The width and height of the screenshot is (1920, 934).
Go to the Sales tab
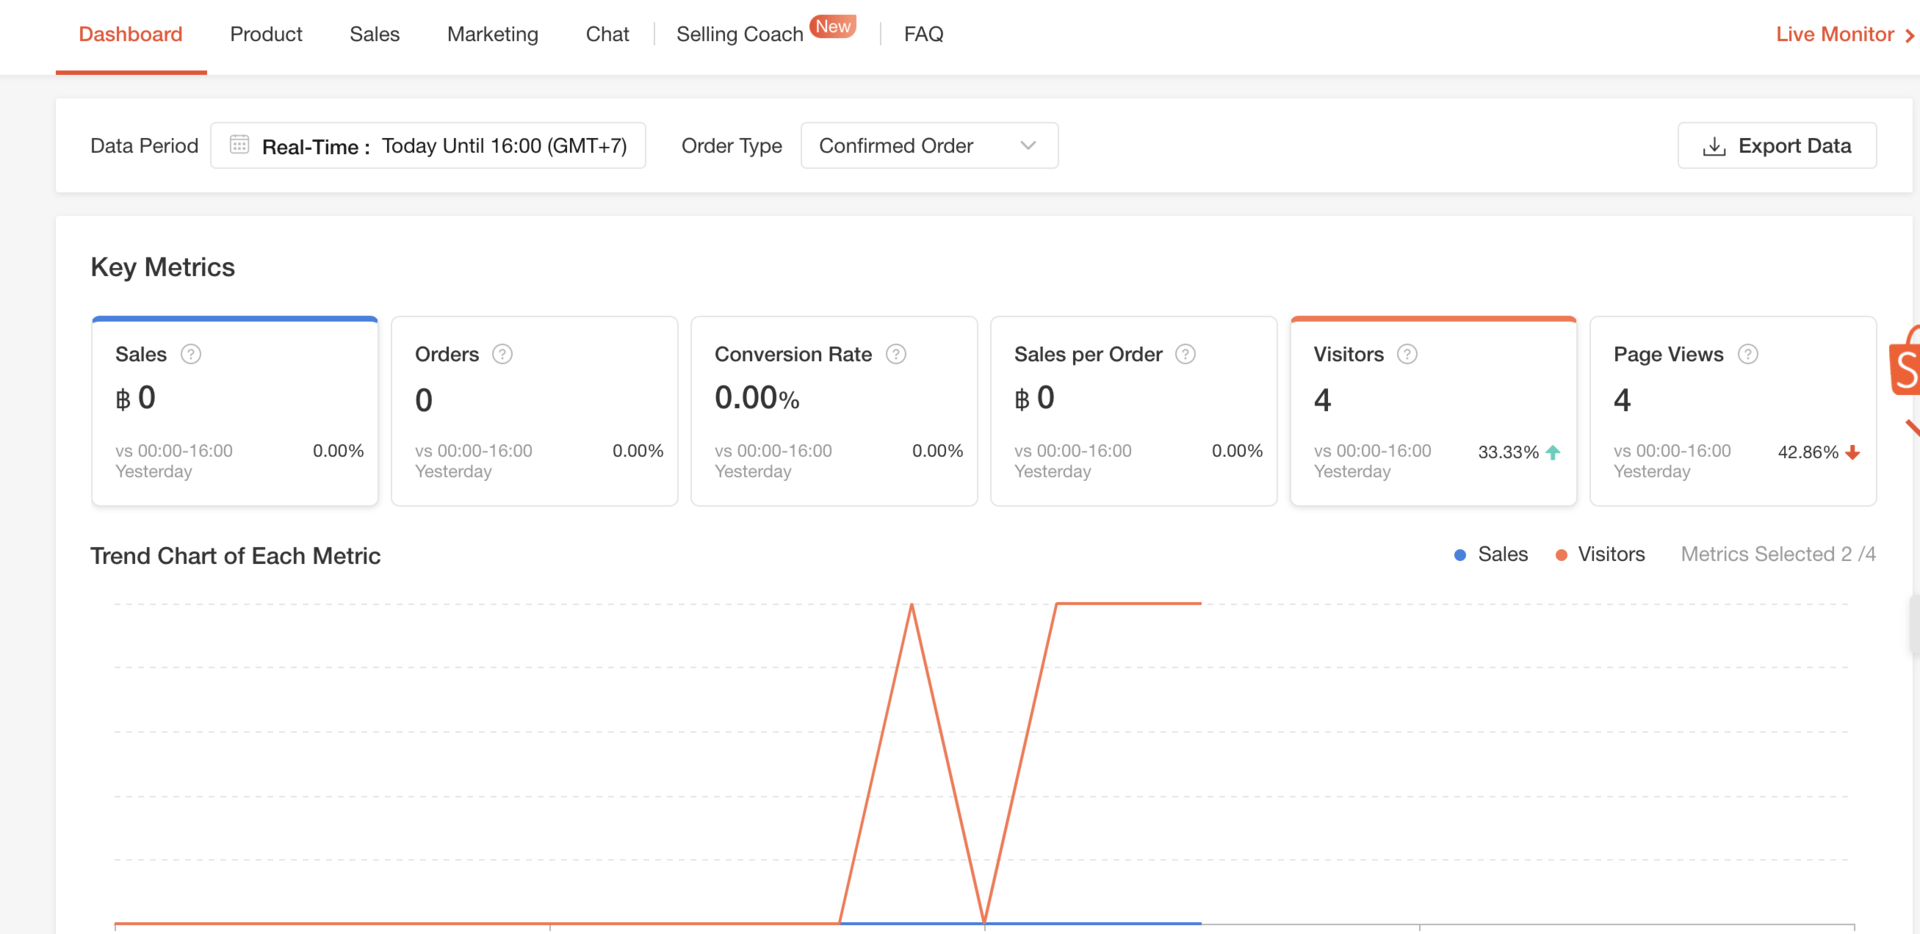click(x=375, y=34)
